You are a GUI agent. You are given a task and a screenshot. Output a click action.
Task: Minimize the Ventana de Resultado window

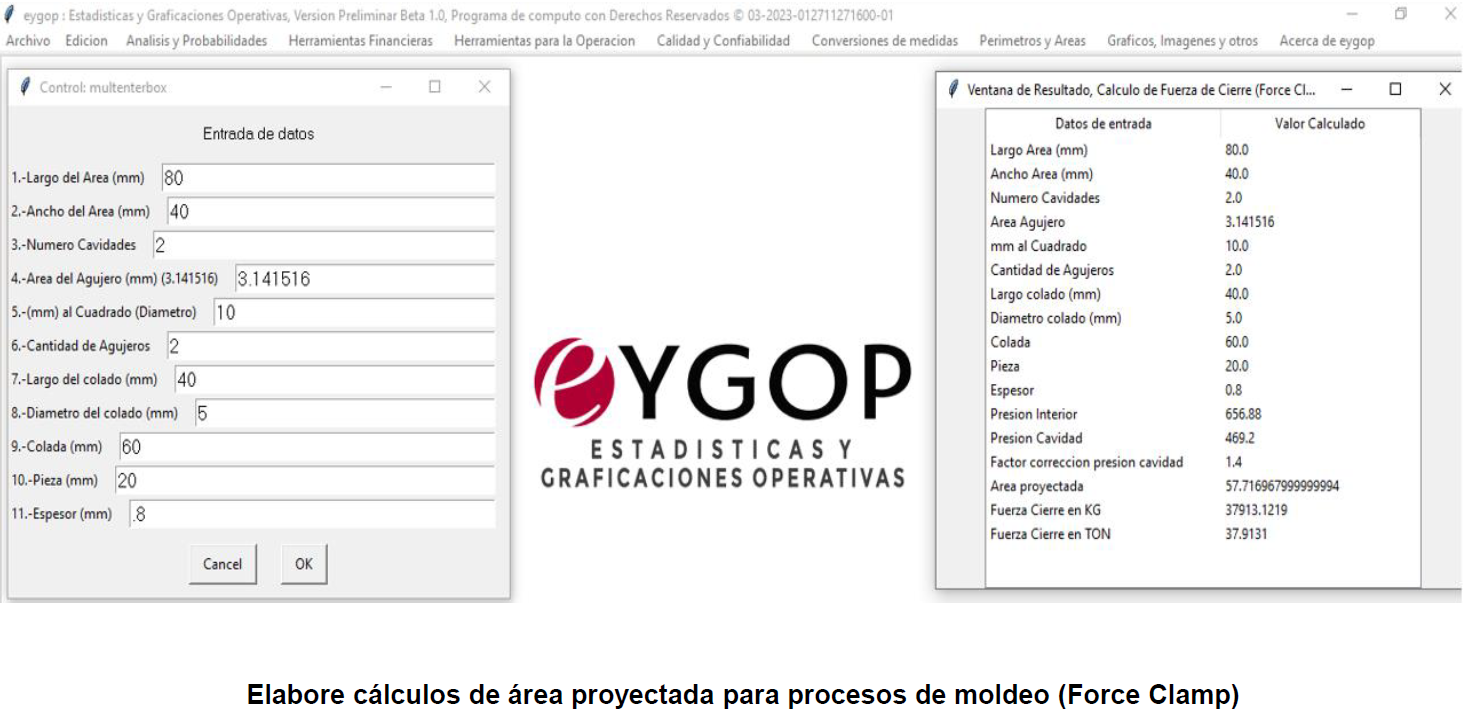pyautogui.click(x=1346, y=89)
